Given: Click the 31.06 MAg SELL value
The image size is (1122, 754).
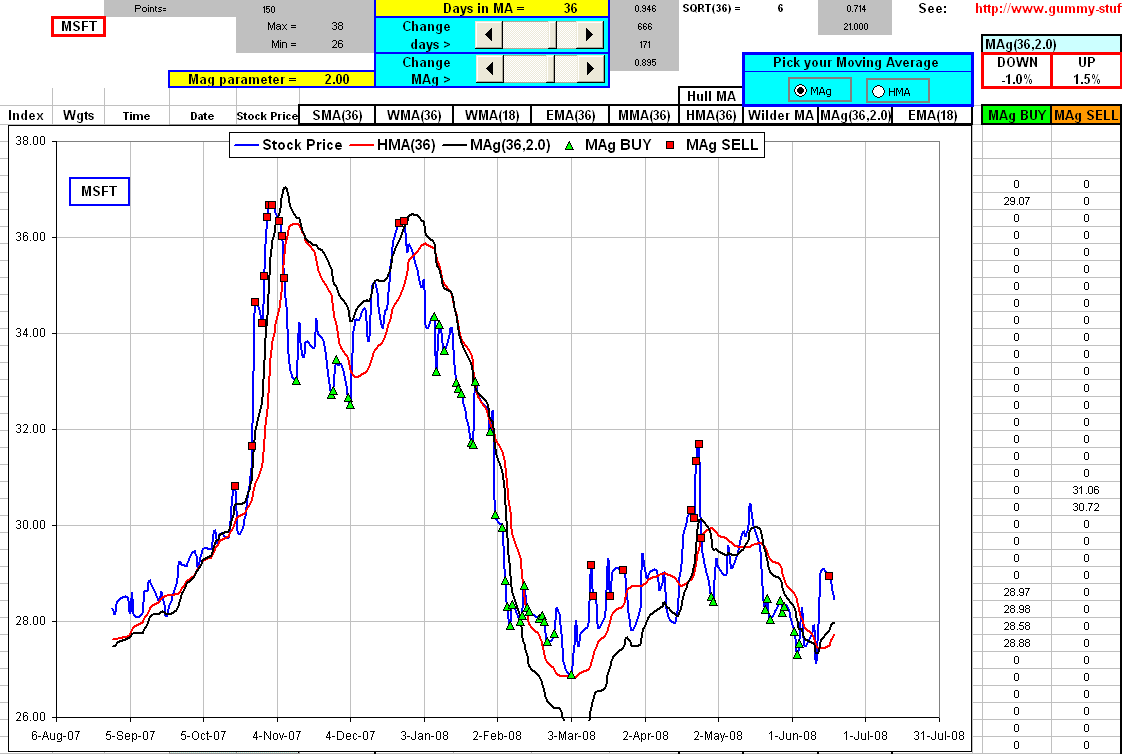Looking at the screenshot, I should click(x=1086, y=491).
